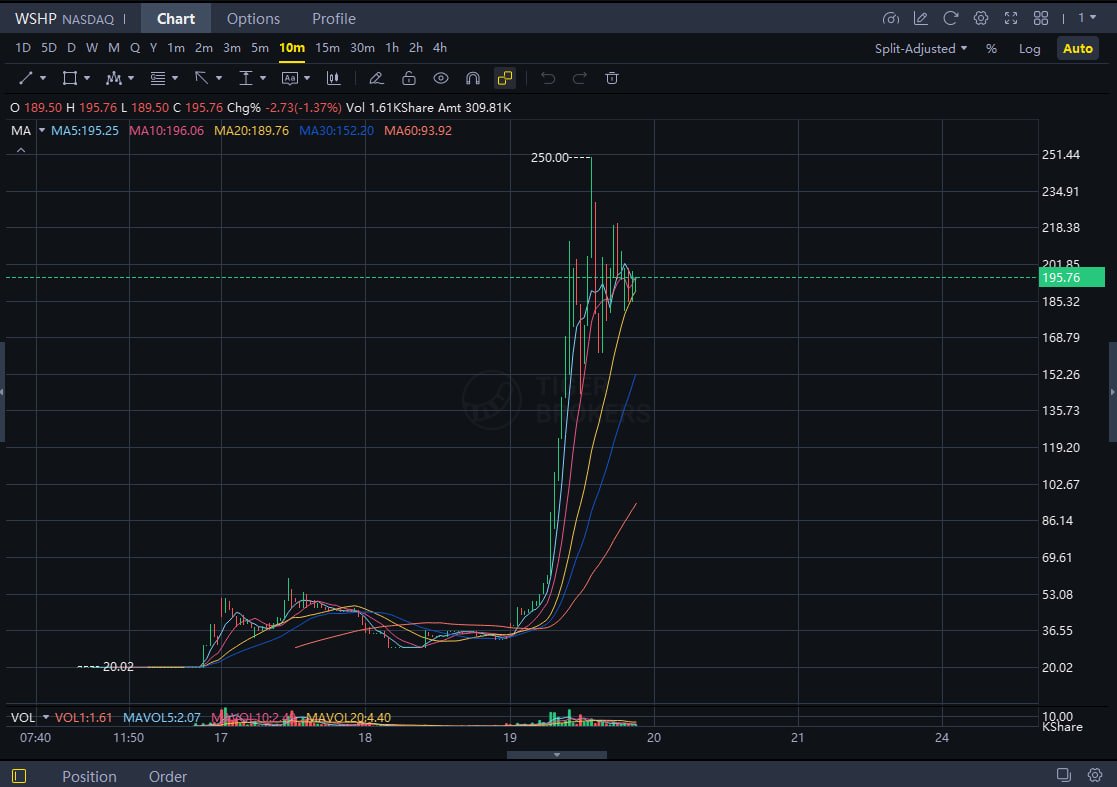Image resolution: width=1117 pixels, height=787 pixels.
Task: Enable Log scale for price axis
Action: point(1030,48)
